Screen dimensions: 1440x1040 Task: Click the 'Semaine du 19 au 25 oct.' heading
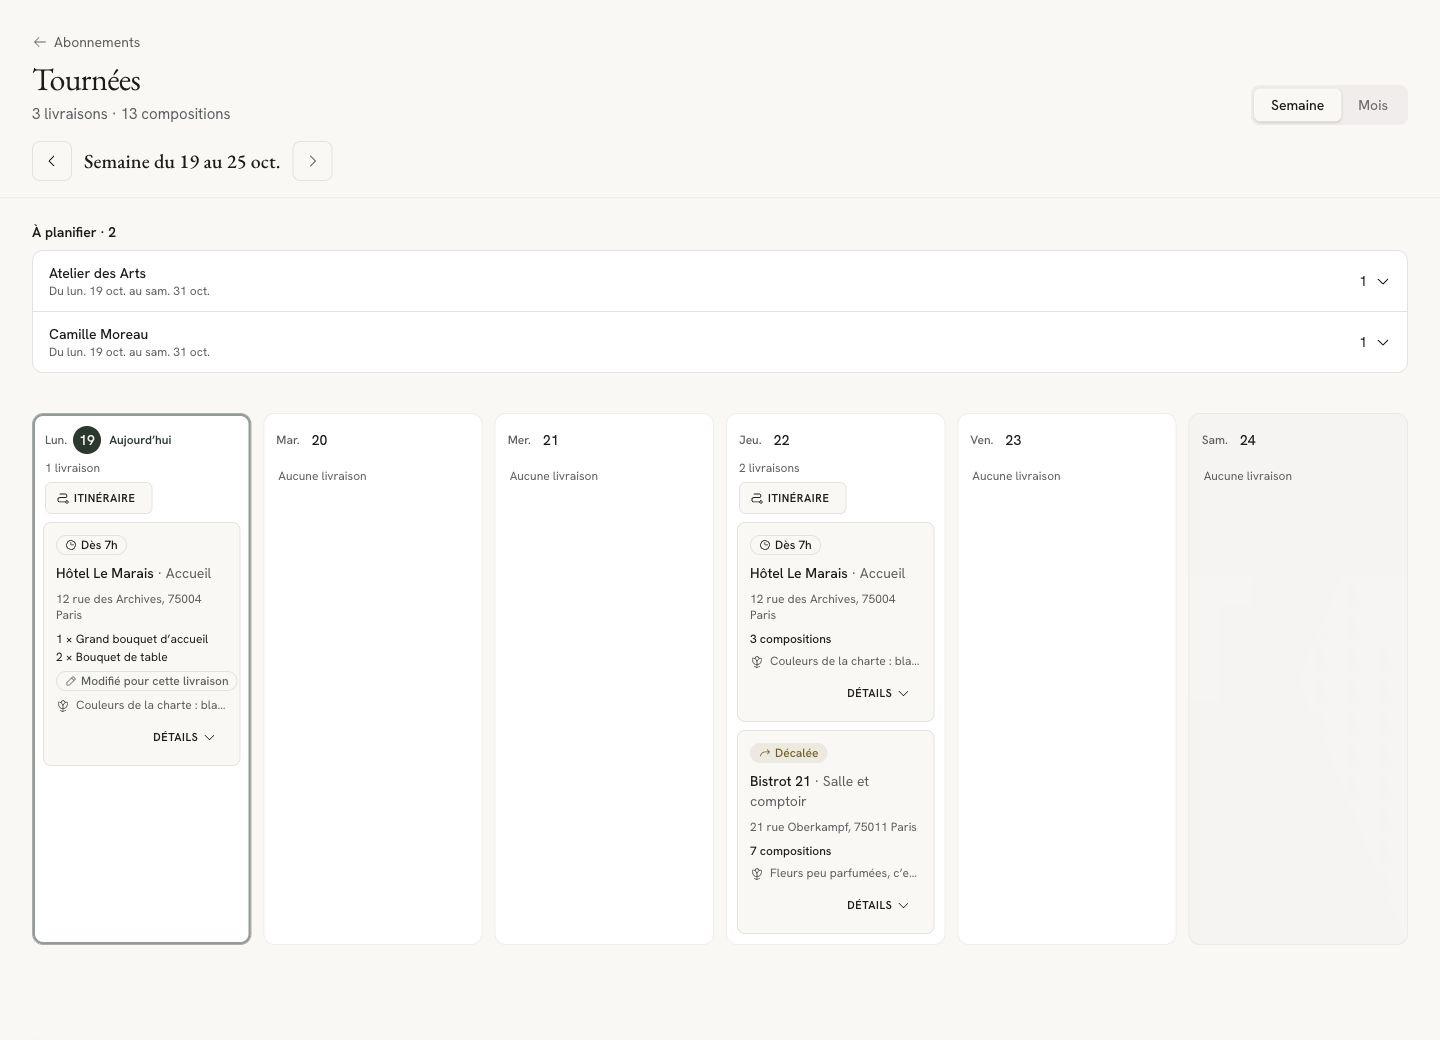click(x=182, y=161)
